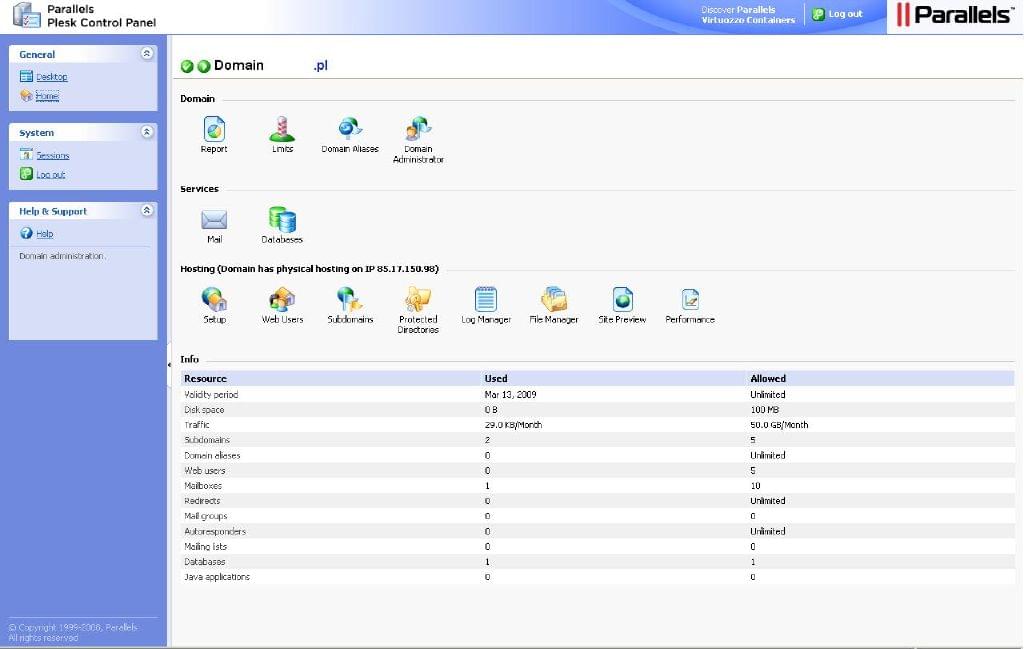Open Discover Parallels Virtuozzo Containers link

coord(748,15)
